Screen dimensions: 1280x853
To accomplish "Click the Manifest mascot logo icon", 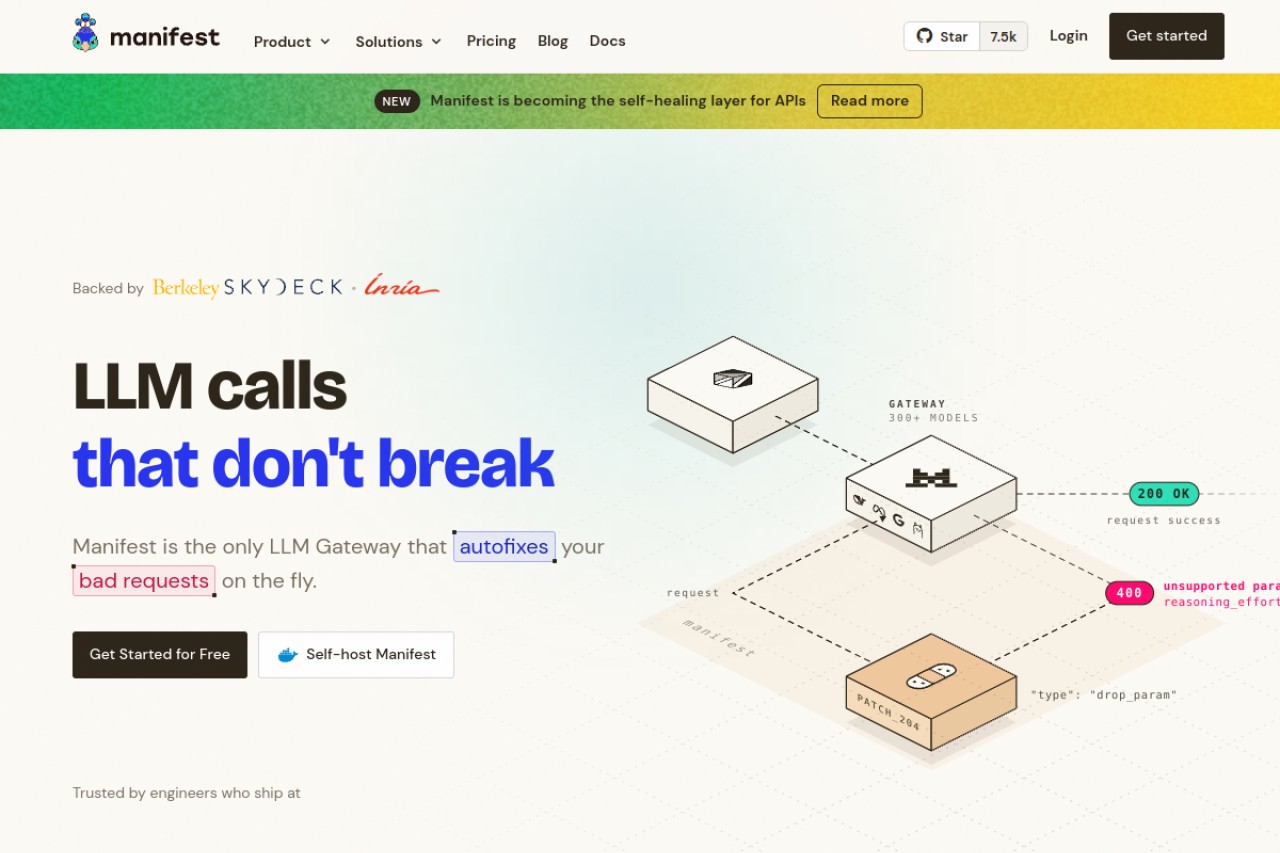I will 86,33.
